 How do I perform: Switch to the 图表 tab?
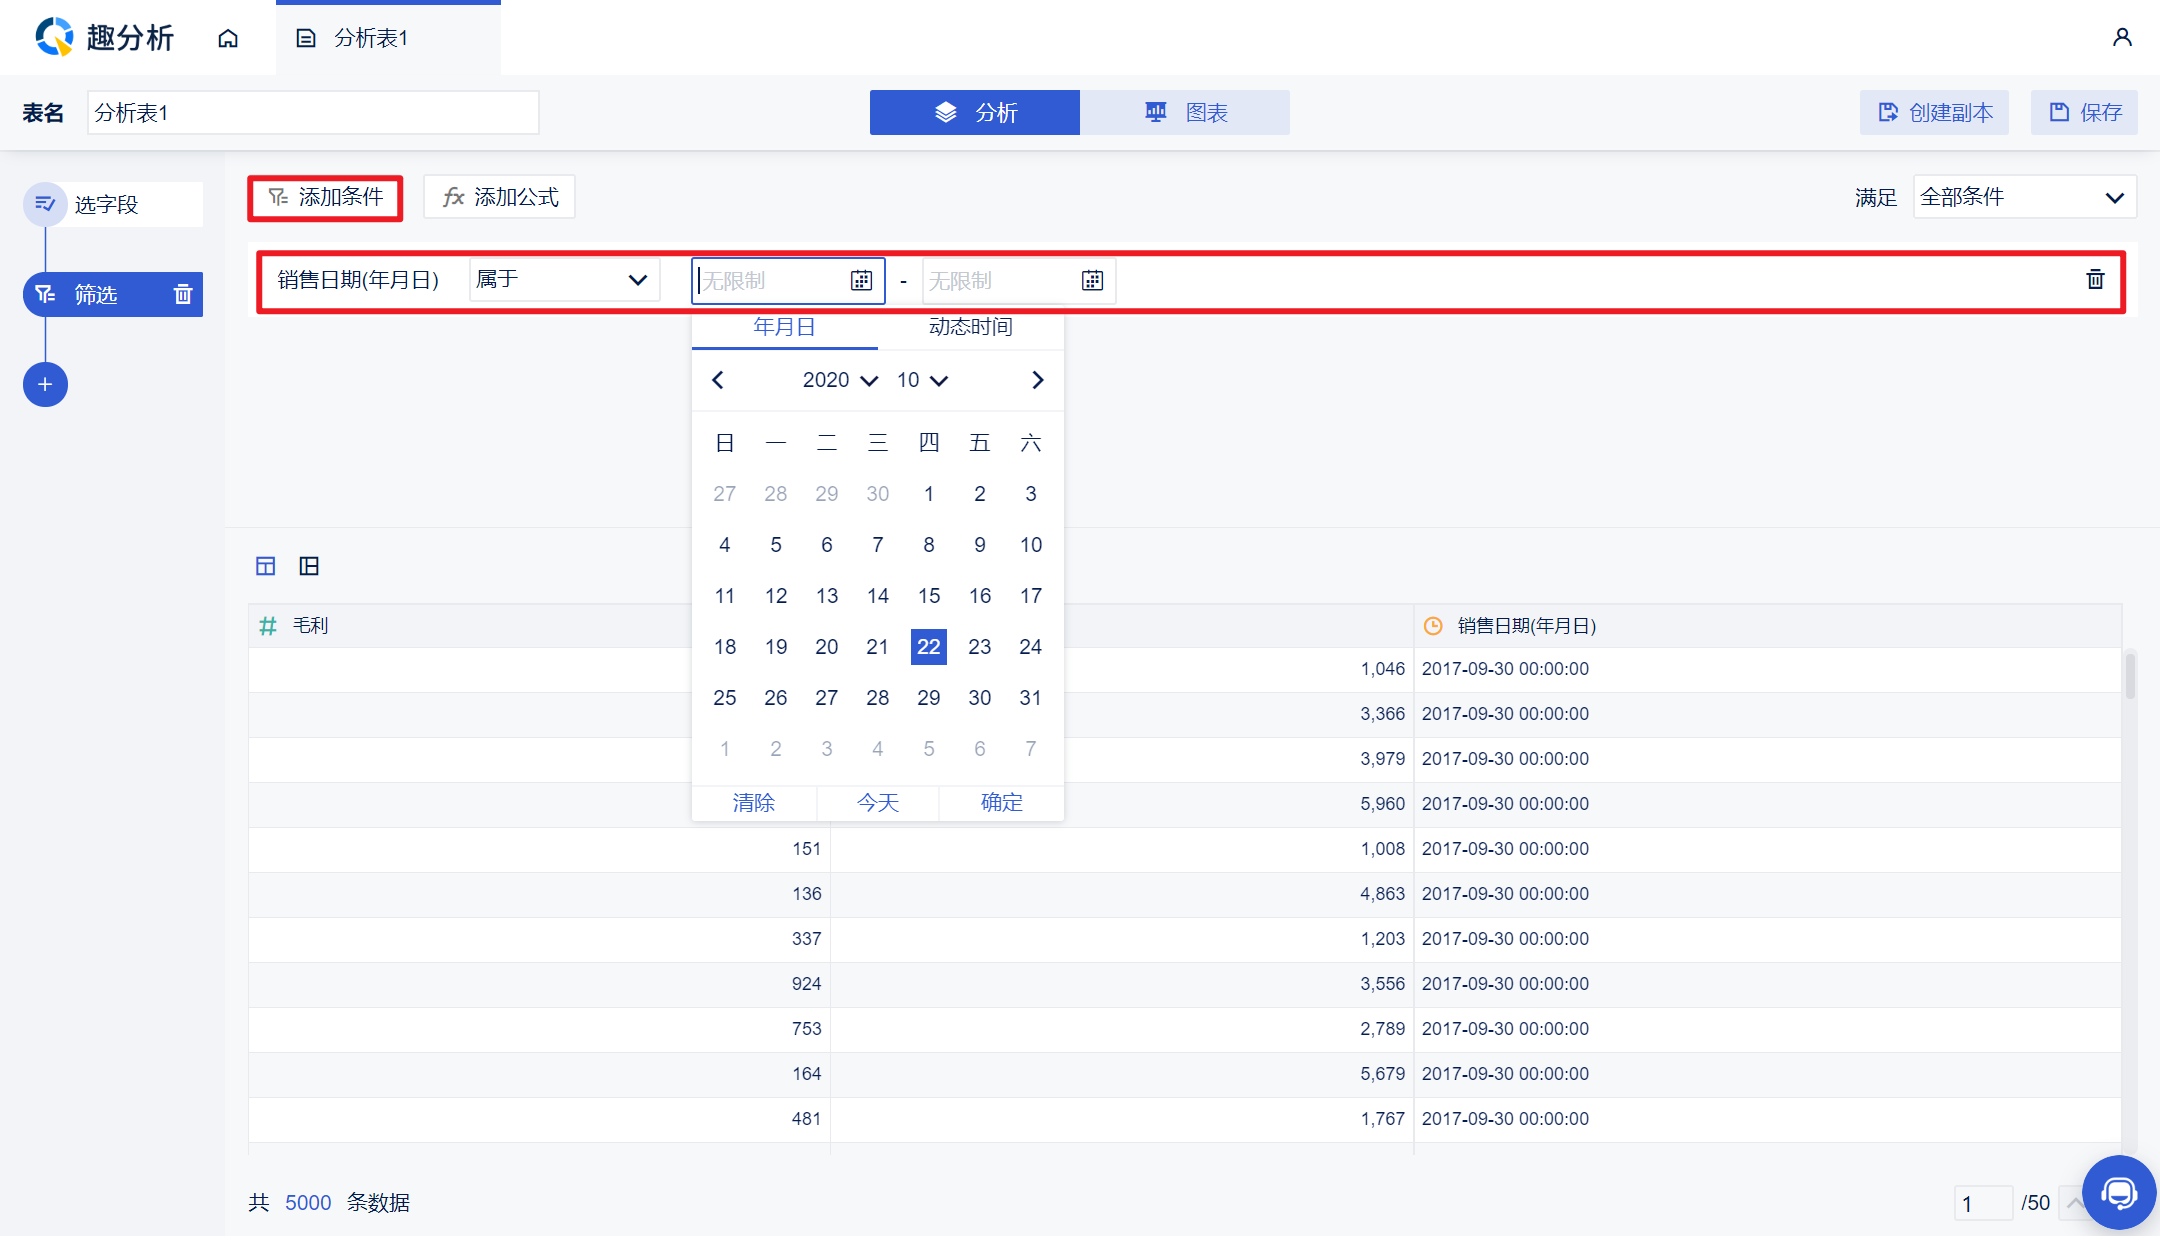1184,113
